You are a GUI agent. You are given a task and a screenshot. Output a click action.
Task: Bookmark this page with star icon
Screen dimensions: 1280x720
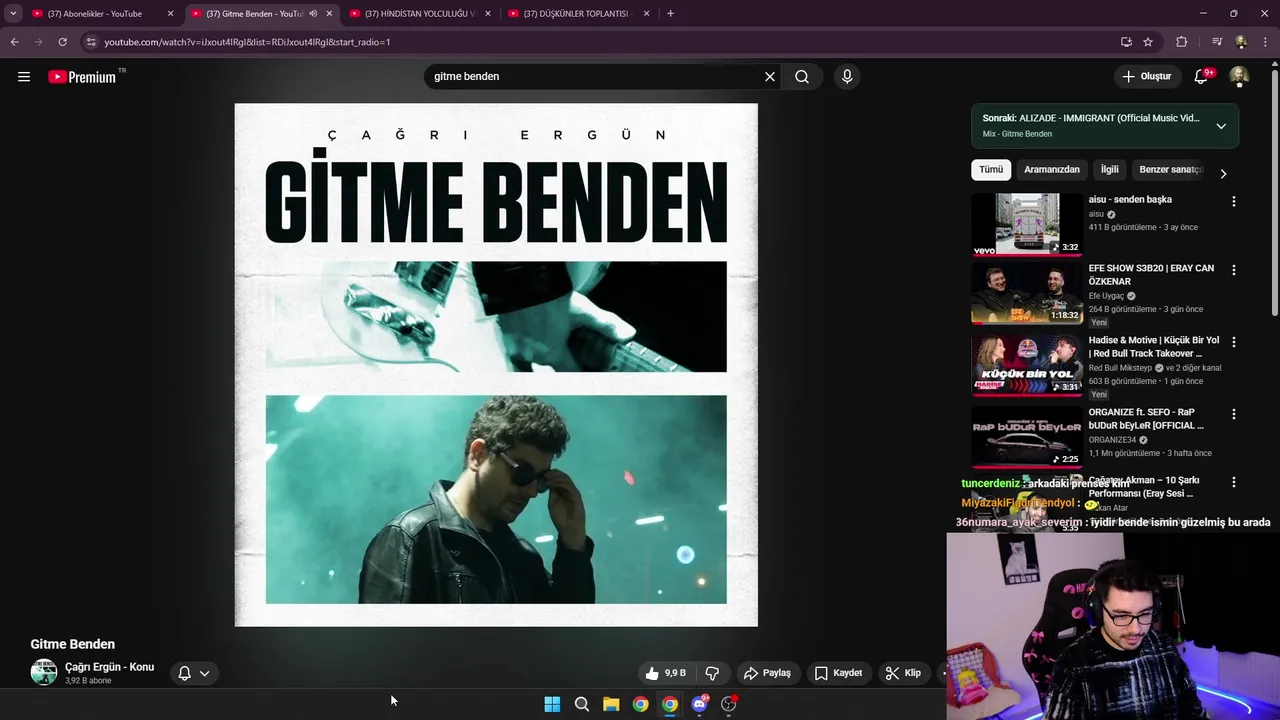click(1148, 42)
